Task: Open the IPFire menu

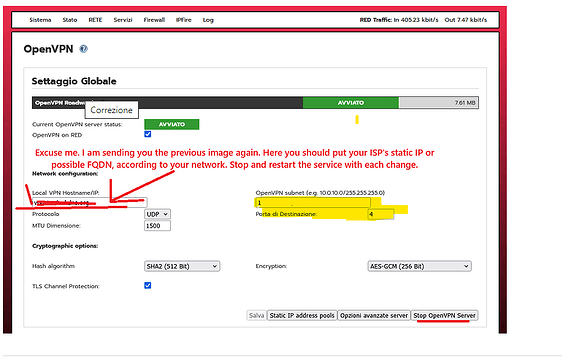Action: (184, 20)
